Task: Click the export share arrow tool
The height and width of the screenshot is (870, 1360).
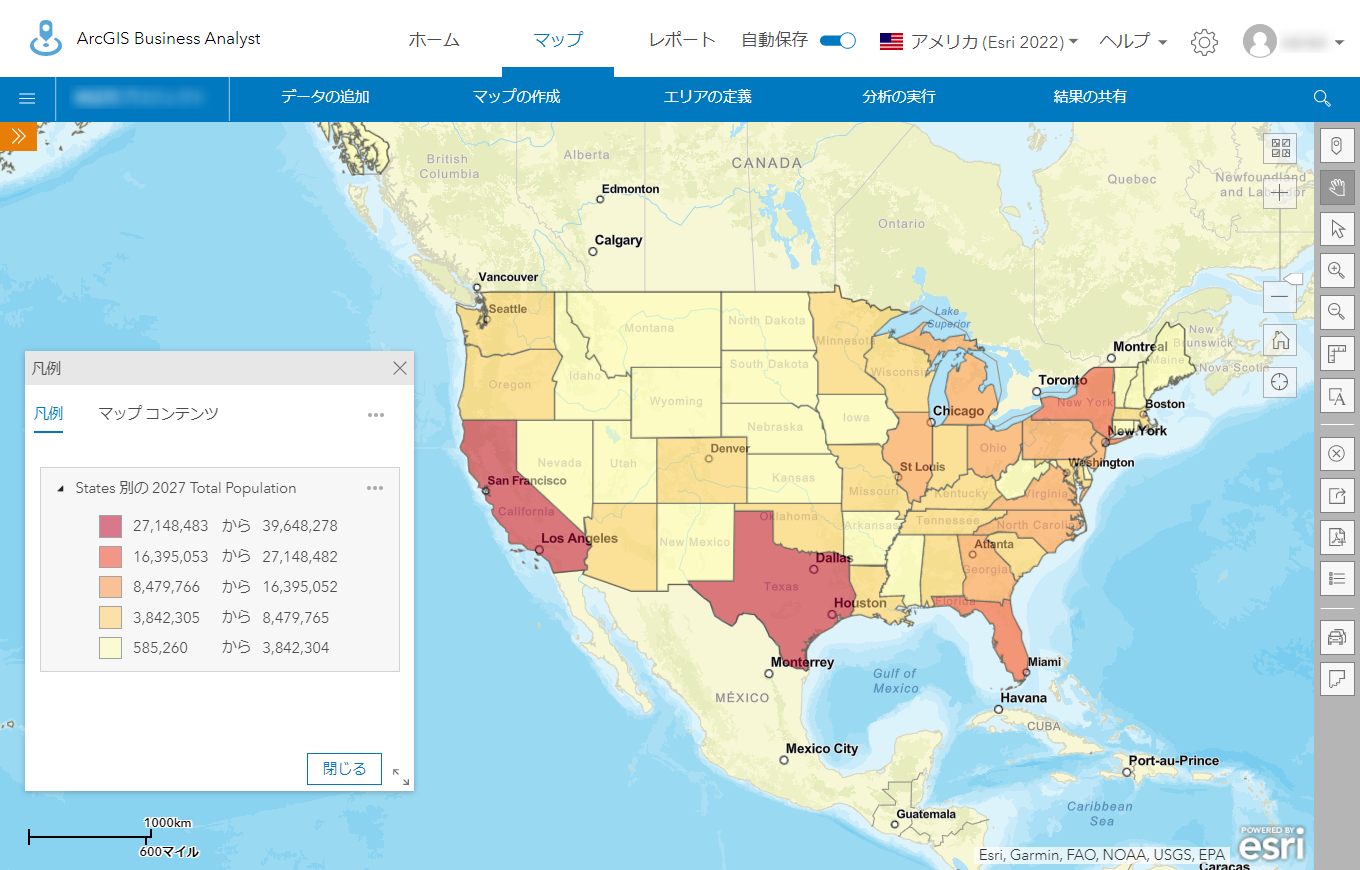Action: click(x=1337, y=495)
